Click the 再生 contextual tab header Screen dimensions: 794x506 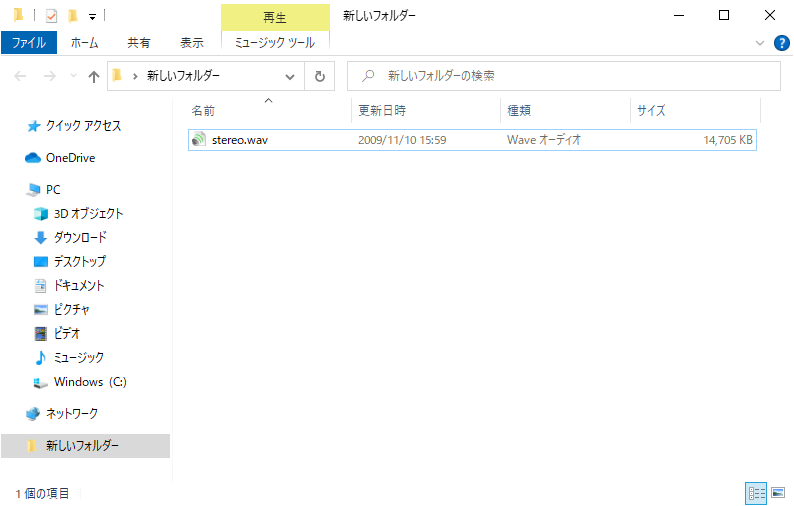point(275,18)
